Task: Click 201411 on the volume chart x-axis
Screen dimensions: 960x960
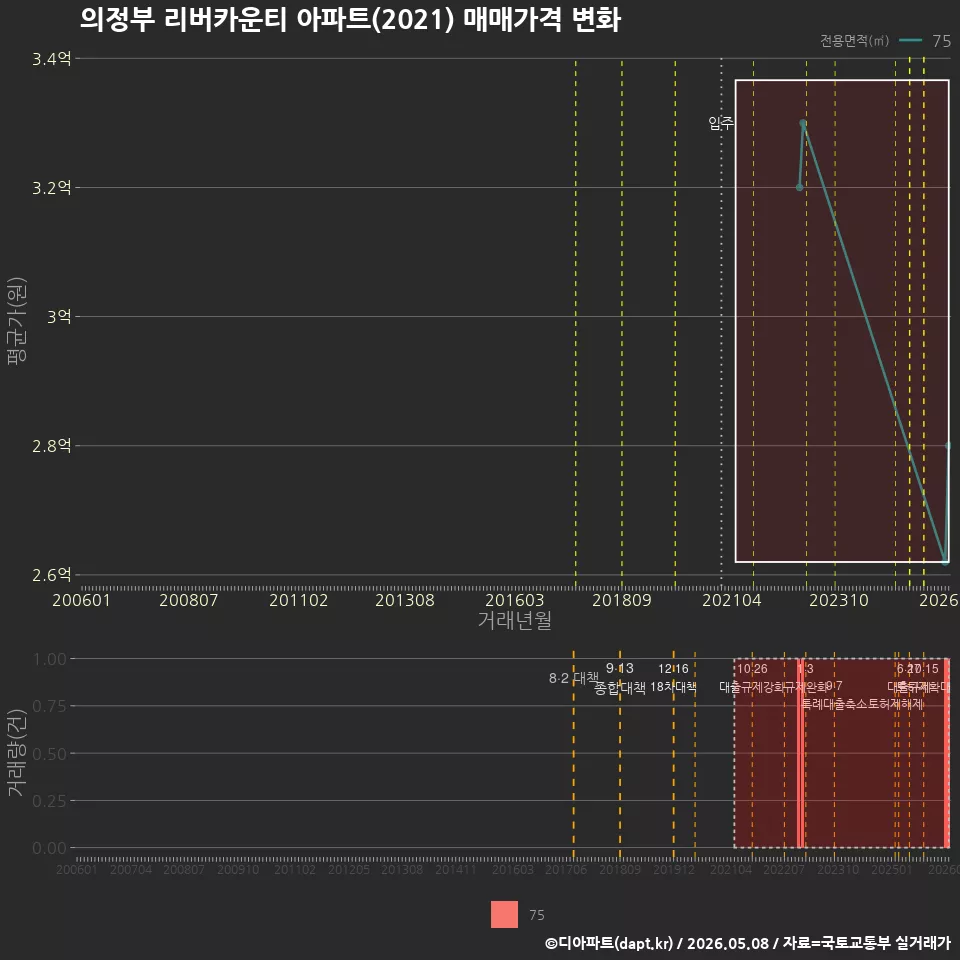Action: (456, 869)
